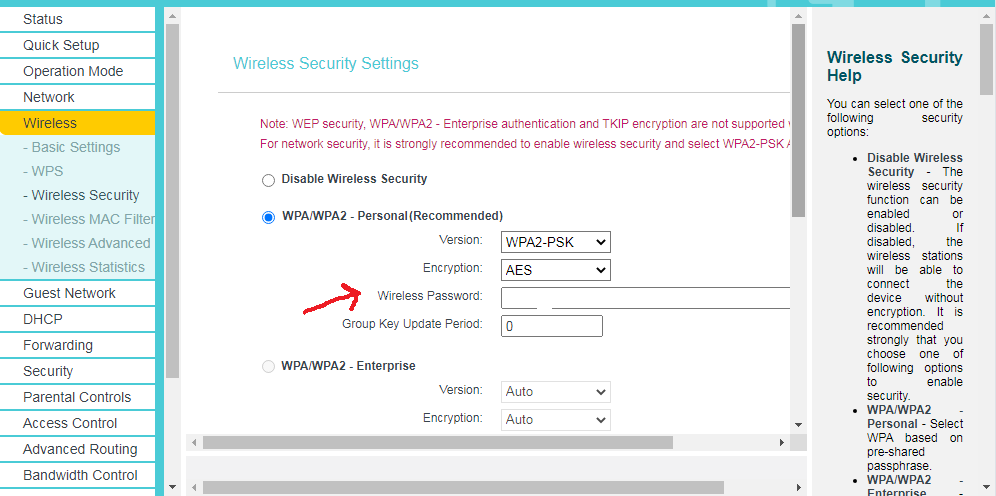Open the WPA2-PSK Version dropdown
This screenshot has width=996, height=496.
(x=555, y=242)
